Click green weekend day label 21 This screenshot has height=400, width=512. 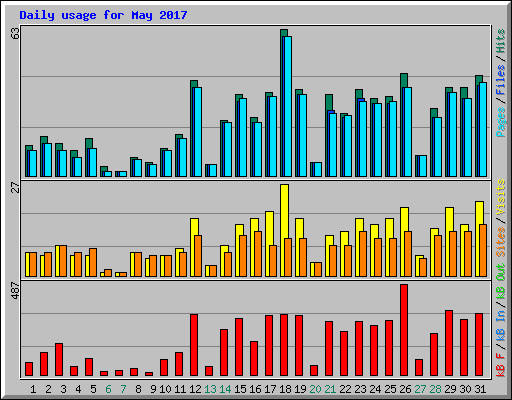(330, 389)
